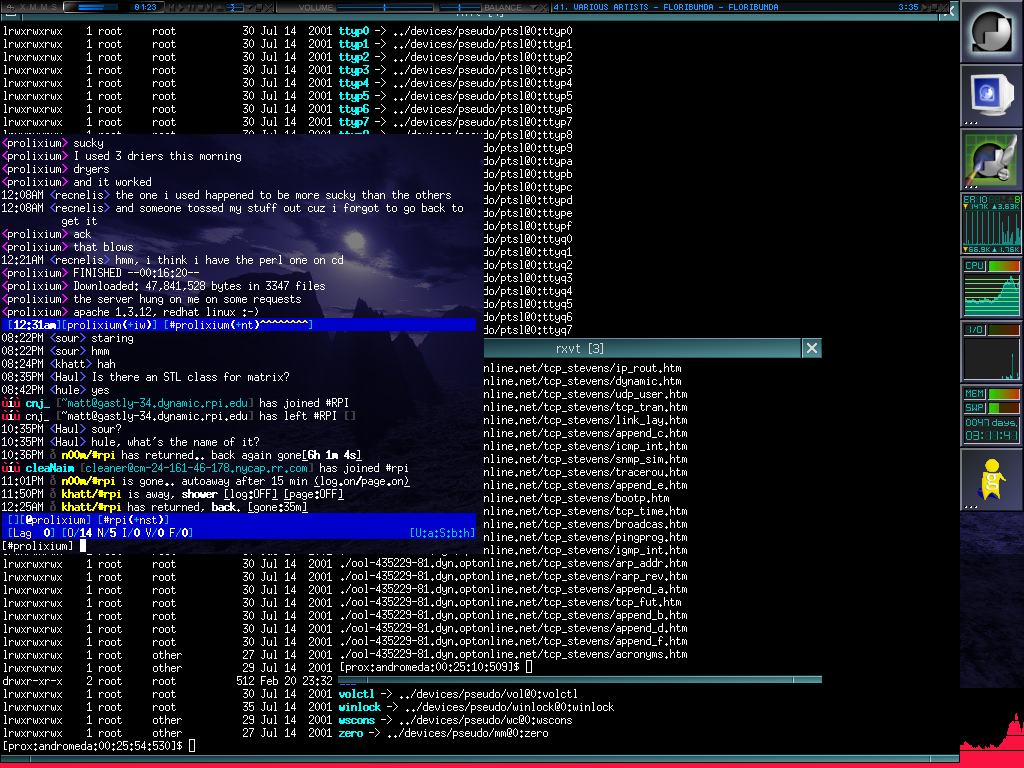Click the eject button in media player

(219, 7)
